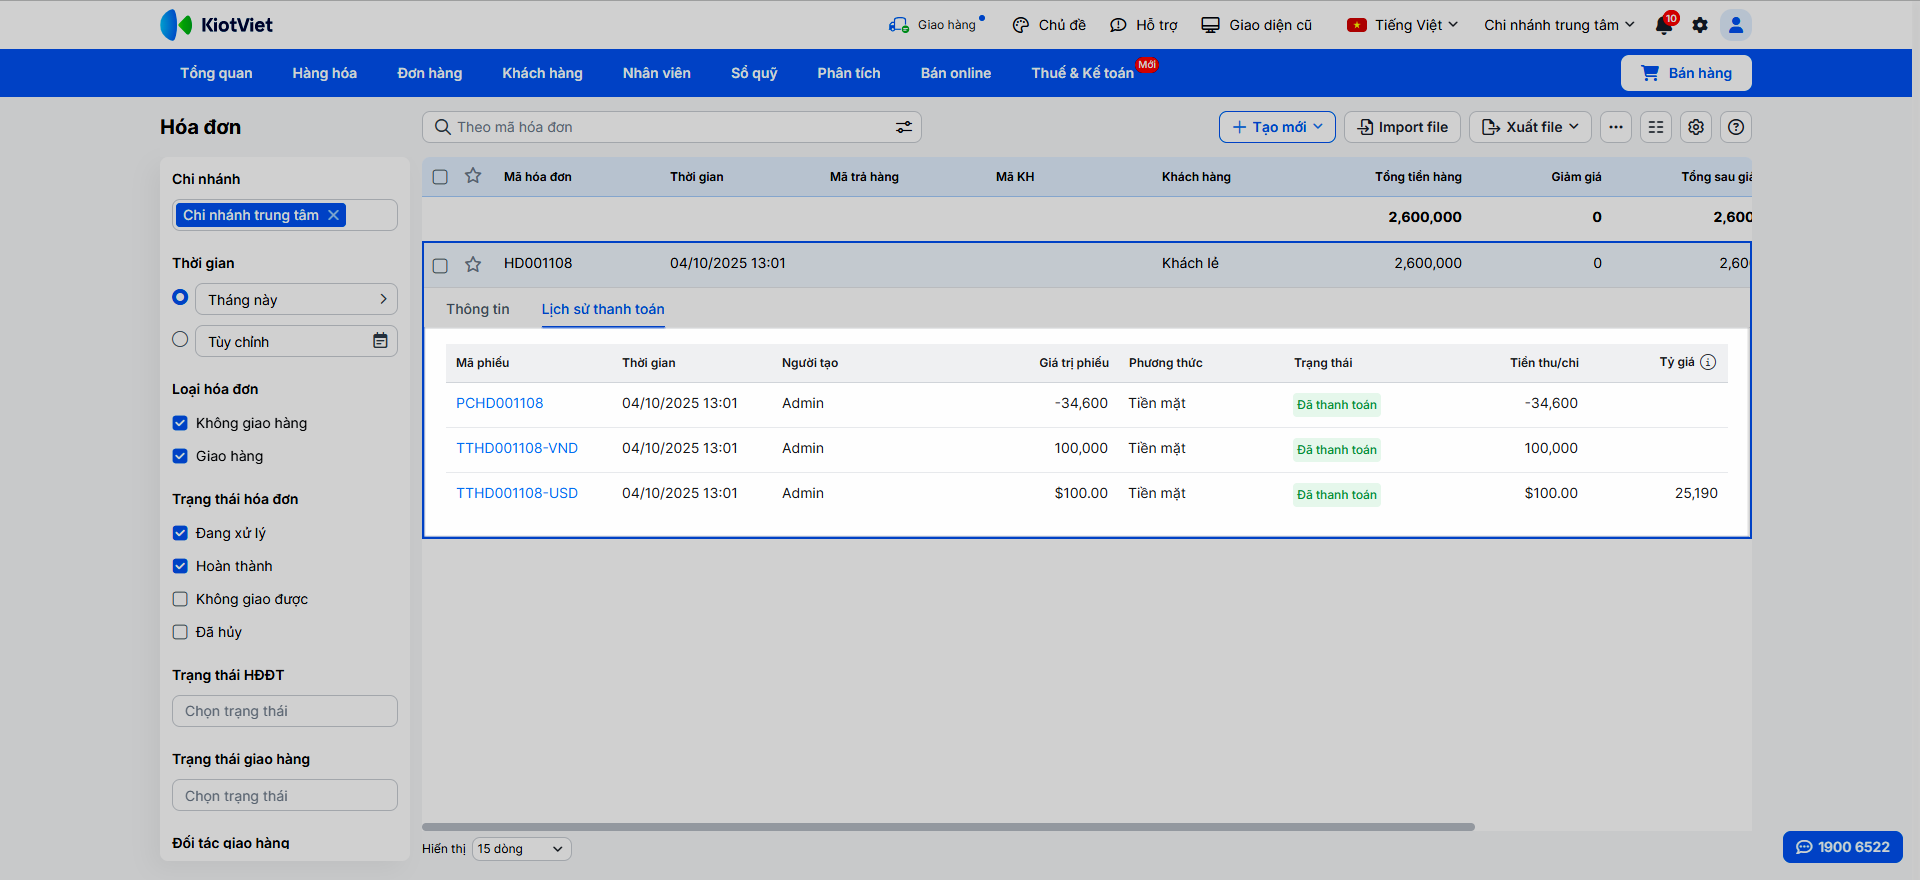Check the Đã hủy status checkbox

click(180, 632)
